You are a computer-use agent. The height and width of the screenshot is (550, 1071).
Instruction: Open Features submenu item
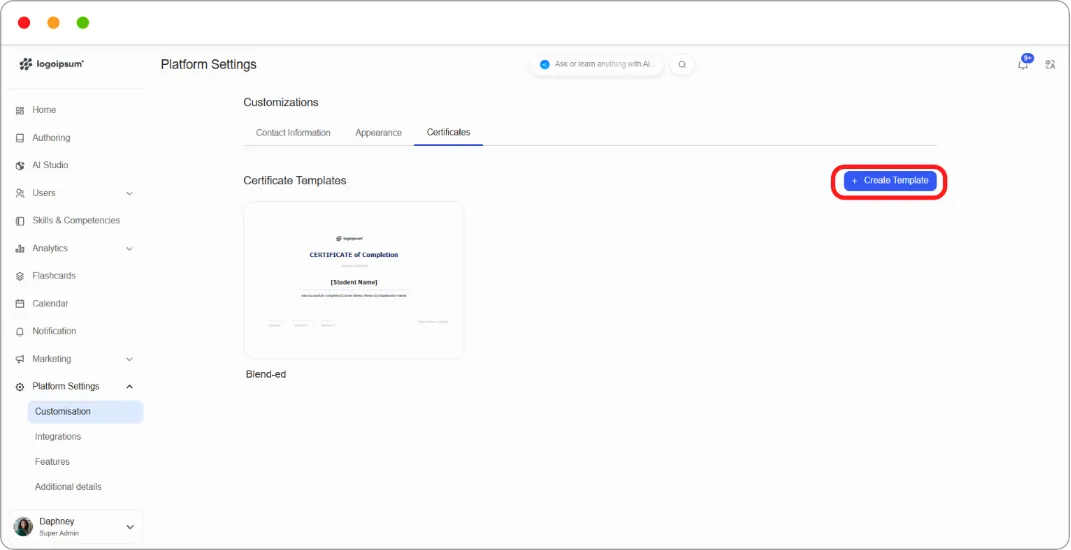coord(53,462)
